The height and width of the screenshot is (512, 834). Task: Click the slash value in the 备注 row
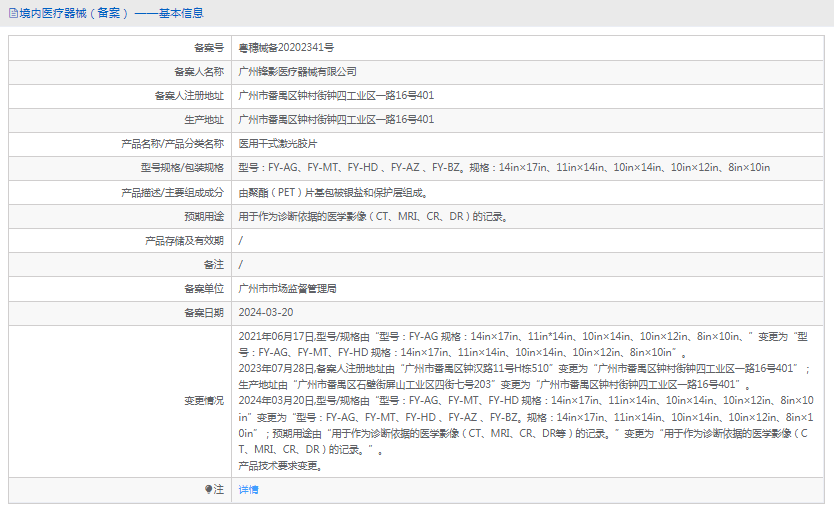pos(240,265)
